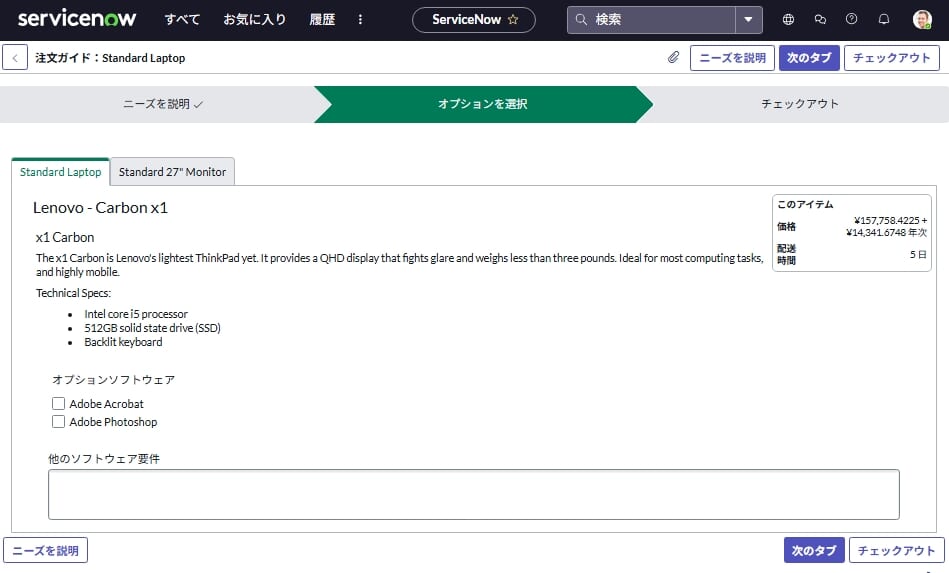Click the ServiceNow logo
Image resolution: width=949 pixels, height=573 pixels.
77,19
